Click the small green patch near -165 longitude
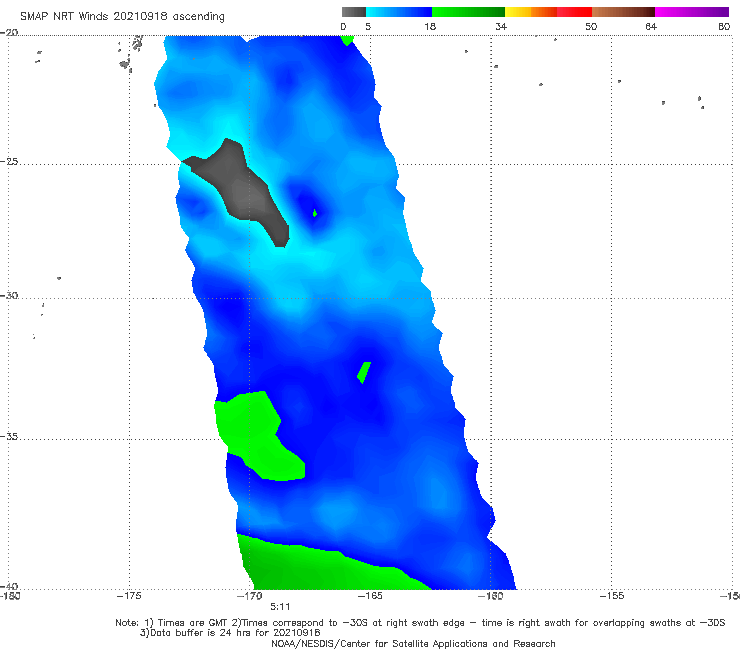The width and height of the screenshot is (740, 650). pyautogui.click(x=364, y=372)
